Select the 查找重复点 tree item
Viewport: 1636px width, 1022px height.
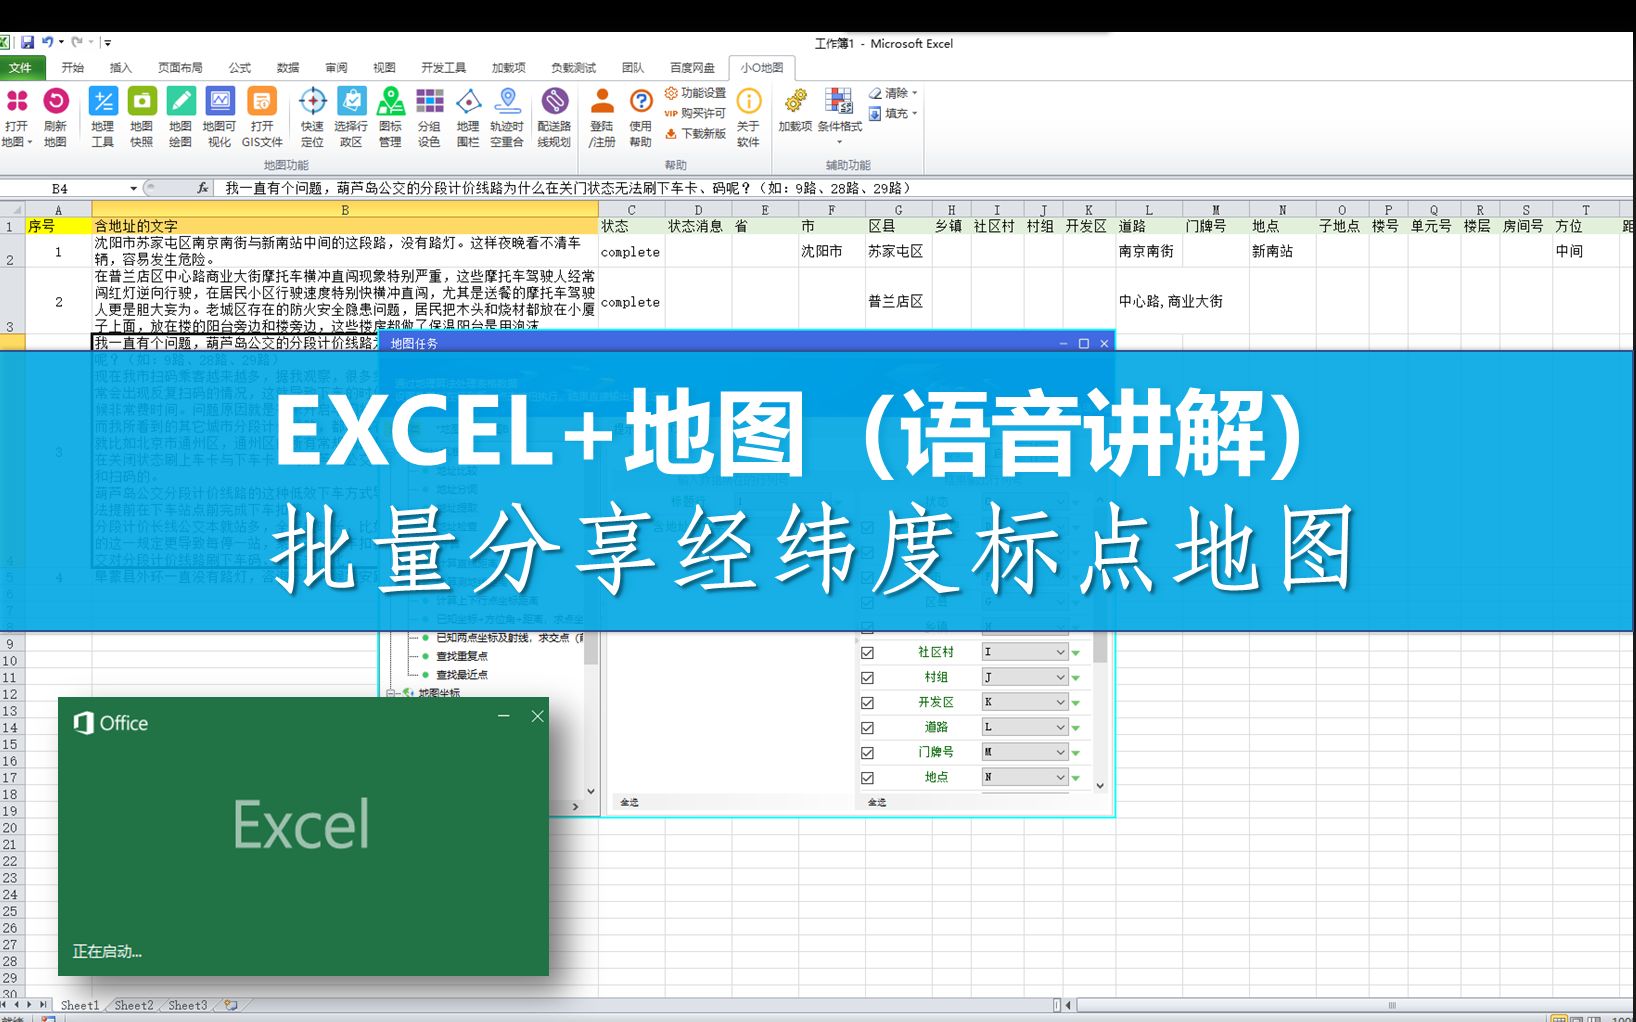[462, 656]
